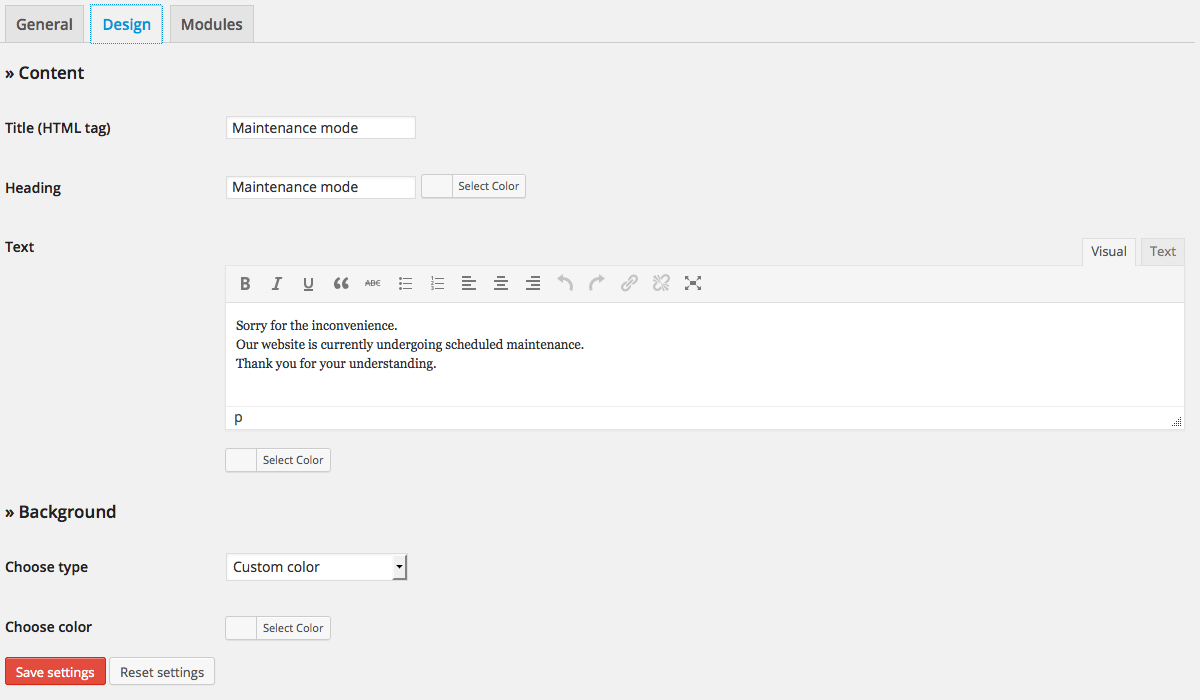Apply underline to the text
Viewport: 1200px width, 700px height.
pyautogui.click(x=308, y=283)
